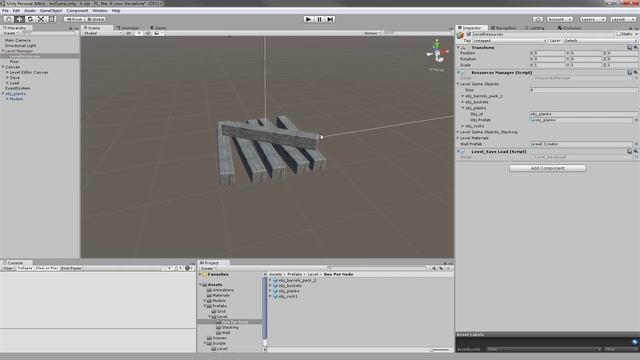This screenshot has height=360, width=640.
Task: Click Create button in Hierarchy panel
Action: 10,33
